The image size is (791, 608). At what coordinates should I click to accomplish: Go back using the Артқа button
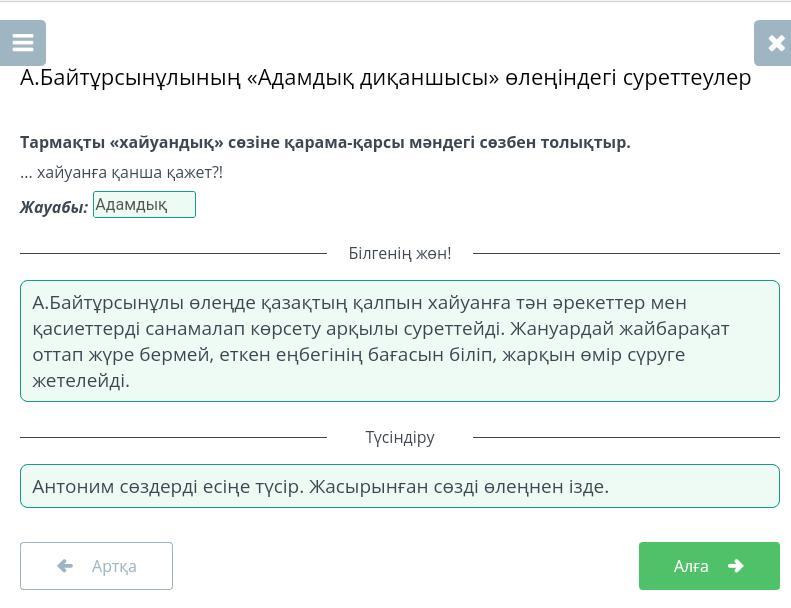point(96,566)
